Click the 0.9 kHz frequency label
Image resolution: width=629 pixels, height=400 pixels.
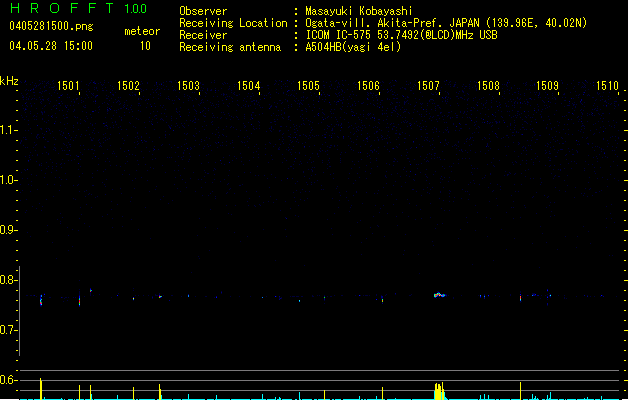point(8,229)
